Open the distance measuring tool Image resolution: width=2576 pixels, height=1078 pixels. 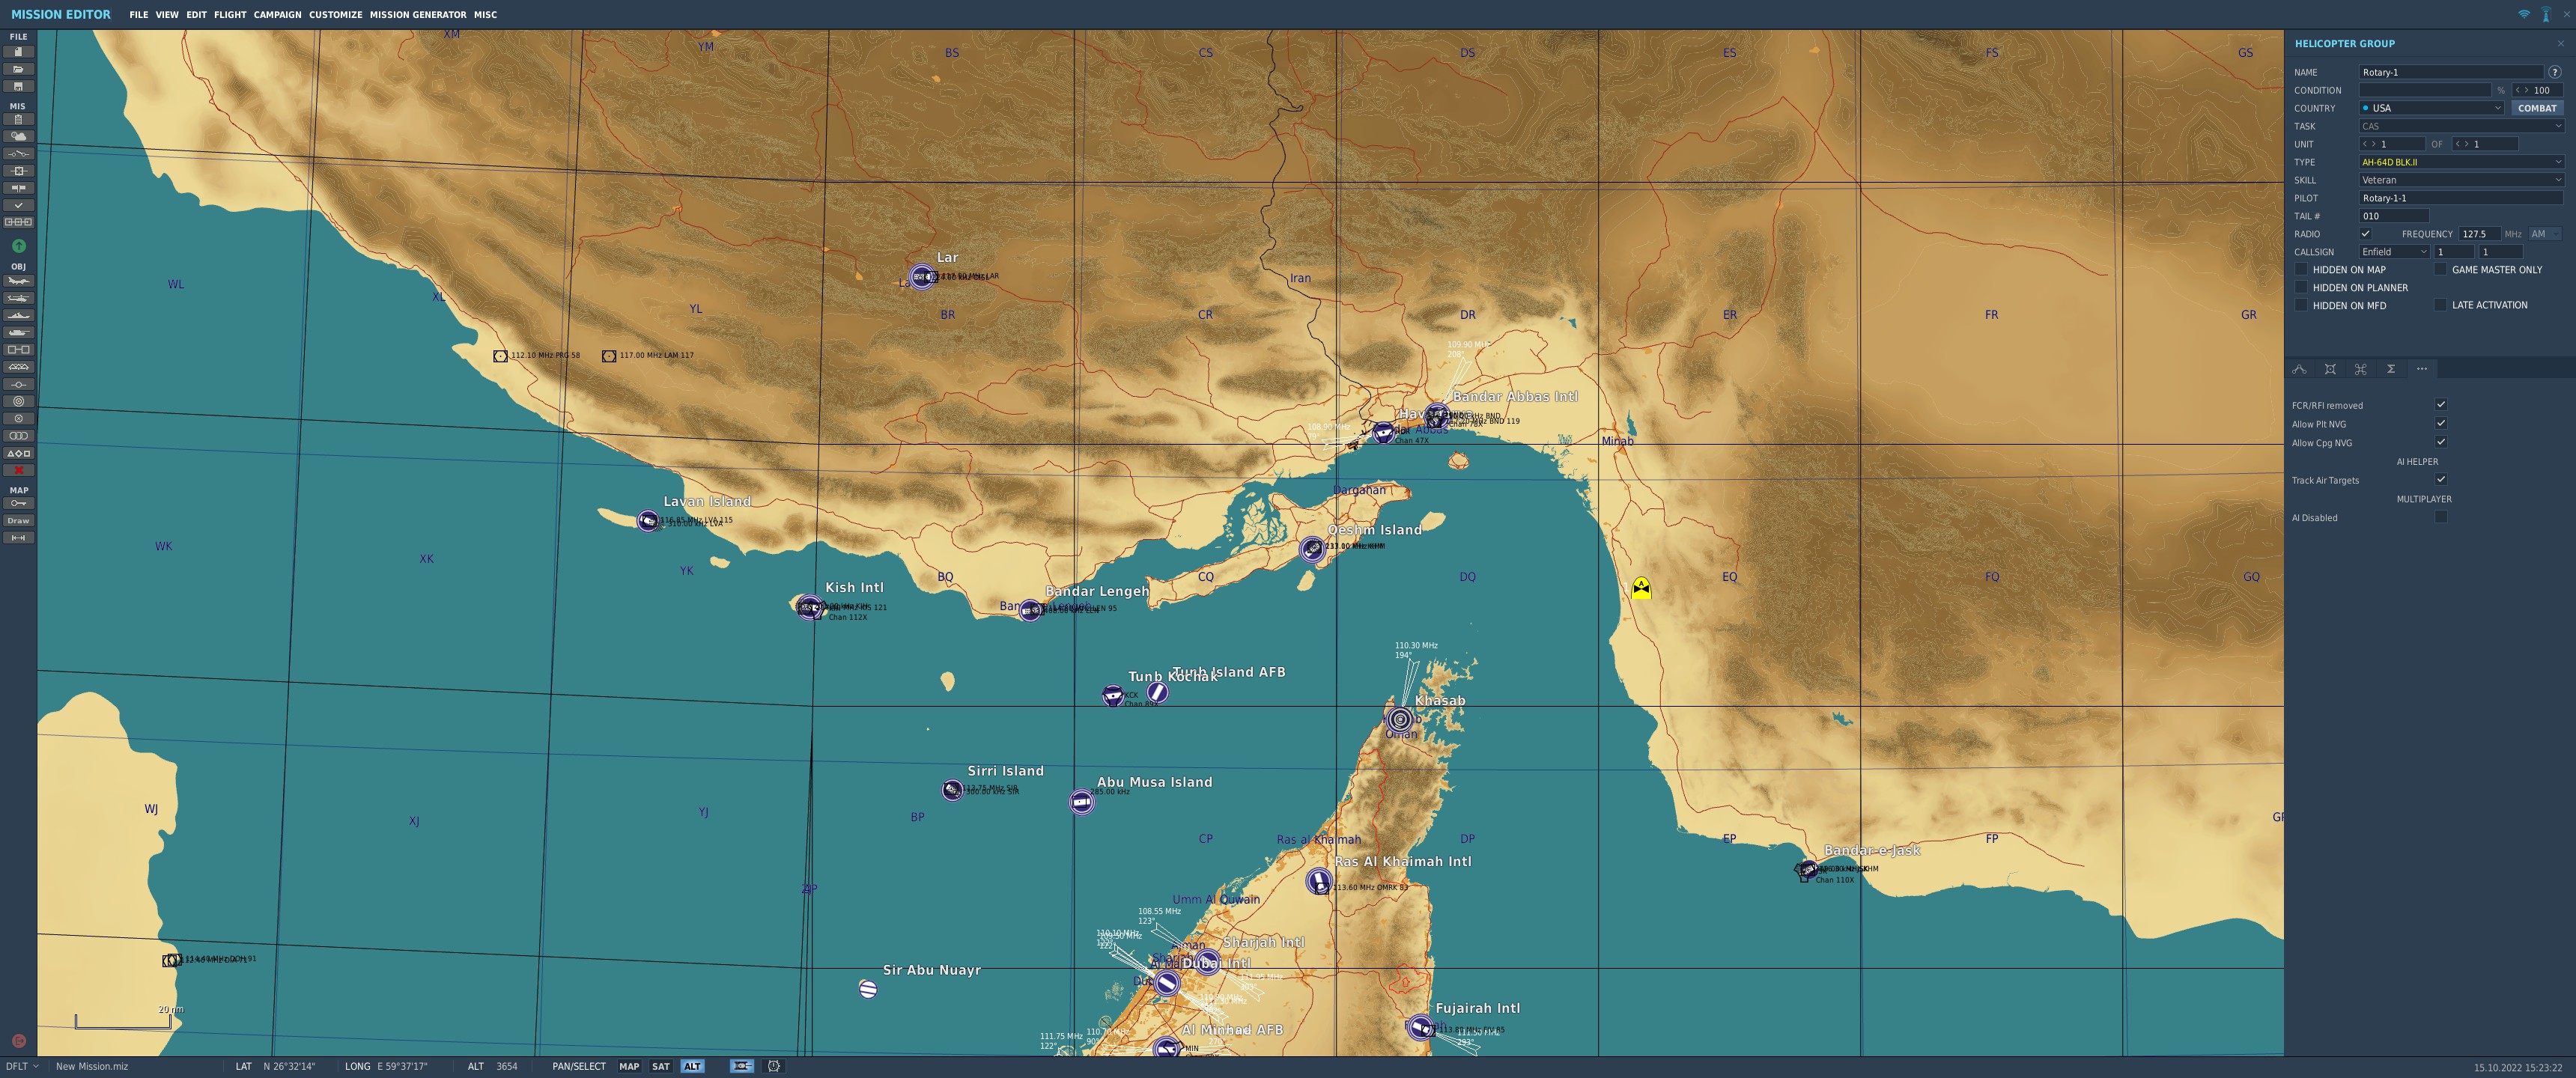pyautogui.click(x=18, y=537)
